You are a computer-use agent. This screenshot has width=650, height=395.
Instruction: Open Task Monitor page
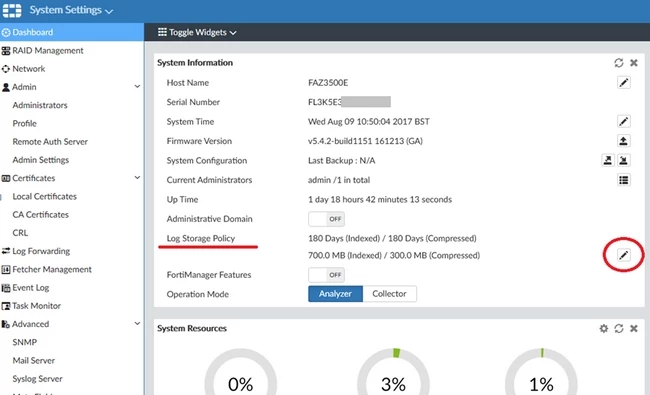[36, 306]
